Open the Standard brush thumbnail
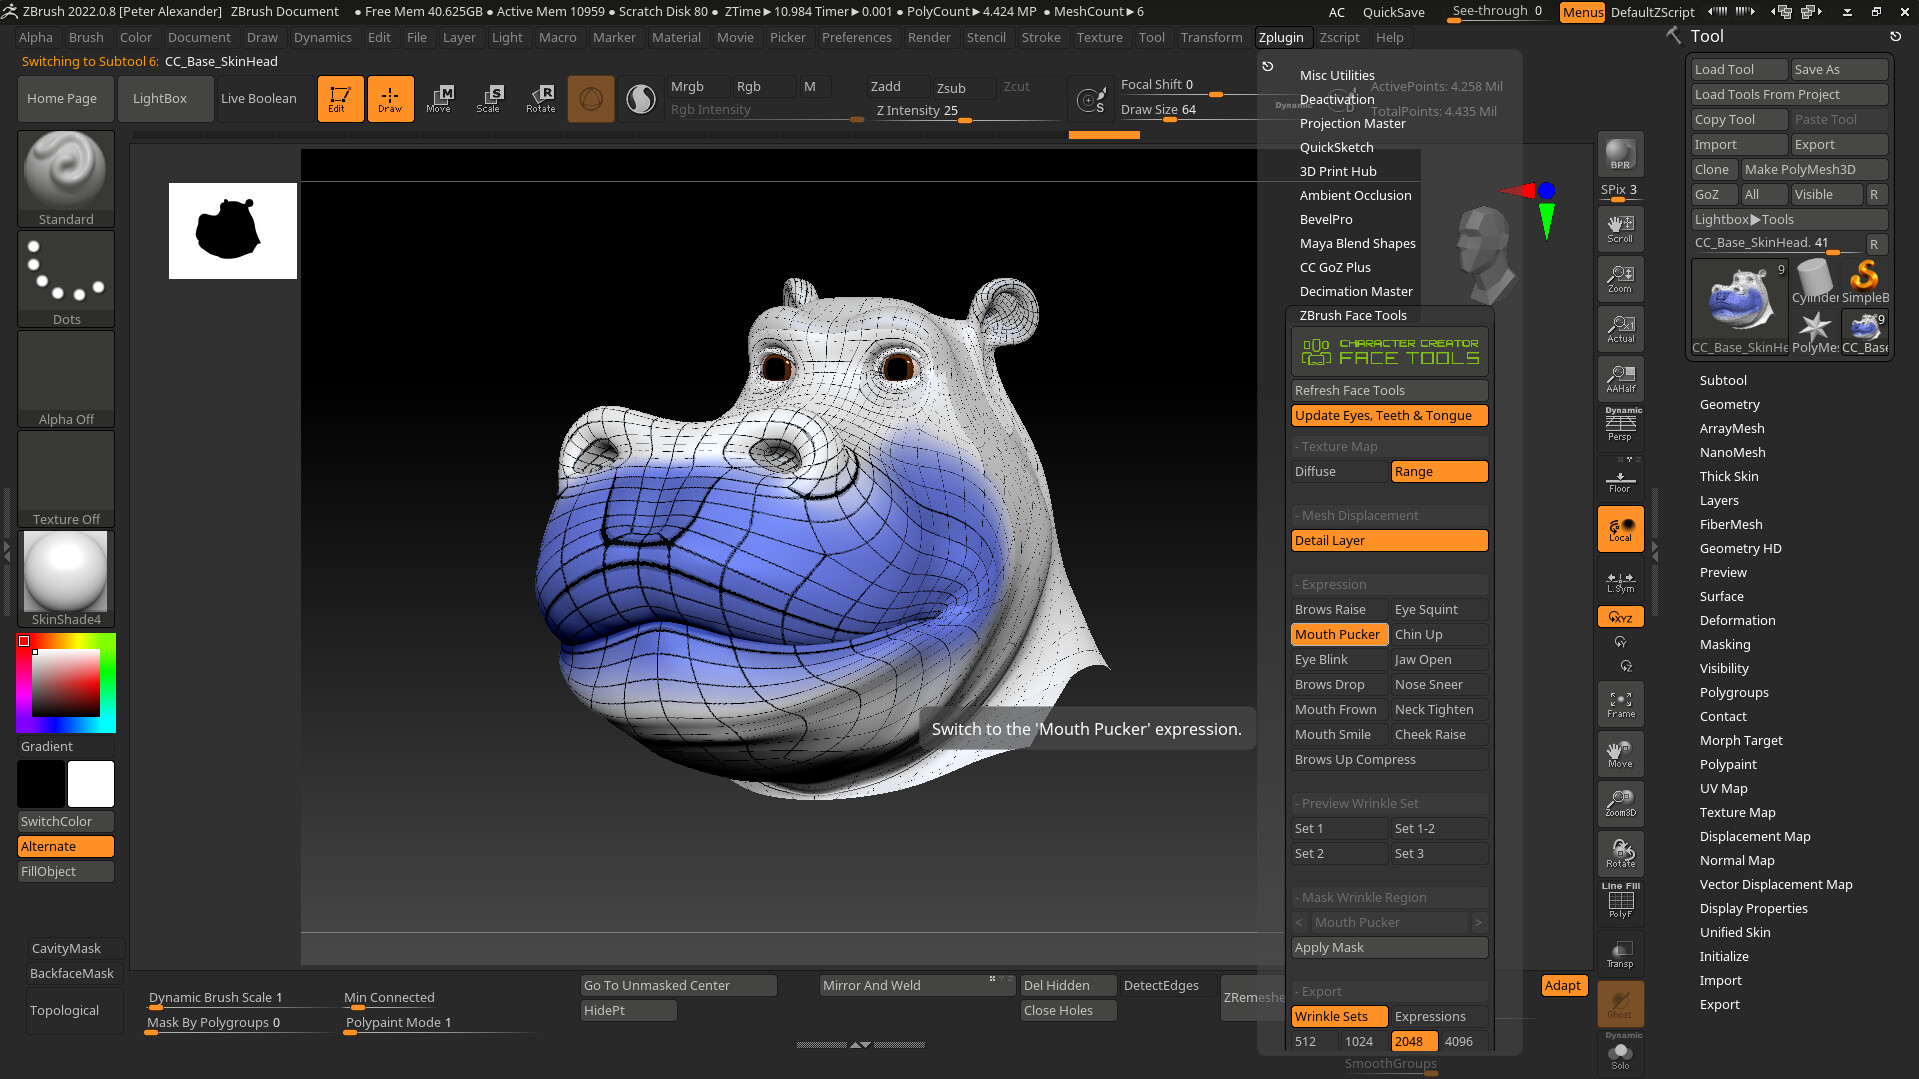 click(x=66, y=178)
